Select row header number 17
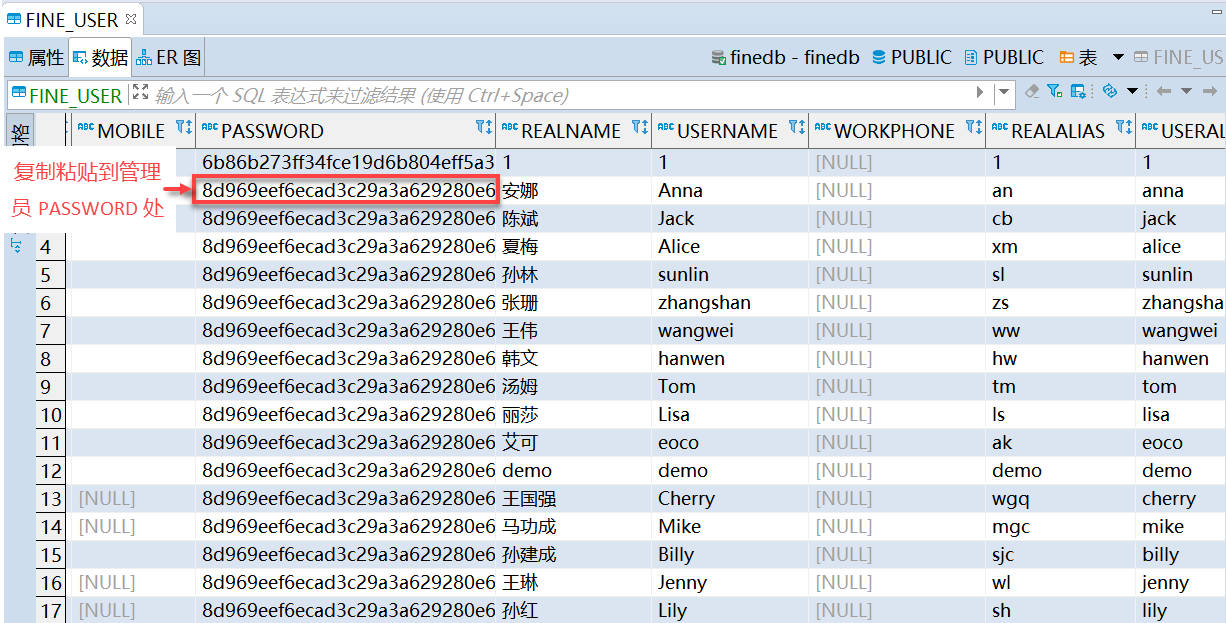This screenshot has width=1226, height=623. point(52,610)
